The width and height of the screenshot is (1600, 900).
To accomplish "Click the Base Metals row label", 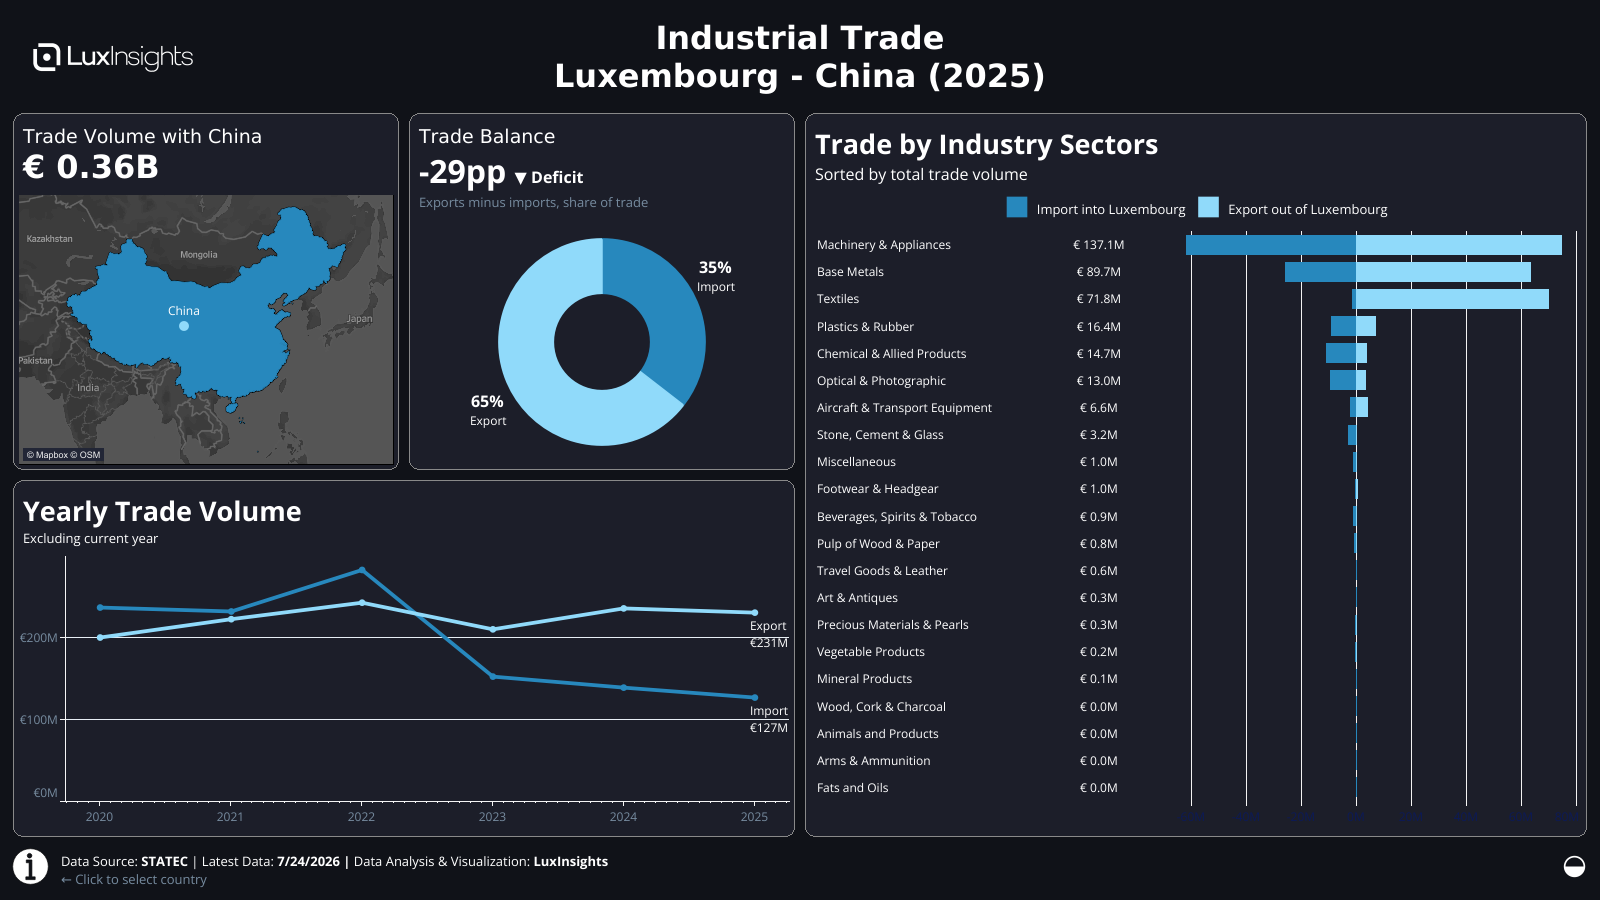I will pos(850,272).
